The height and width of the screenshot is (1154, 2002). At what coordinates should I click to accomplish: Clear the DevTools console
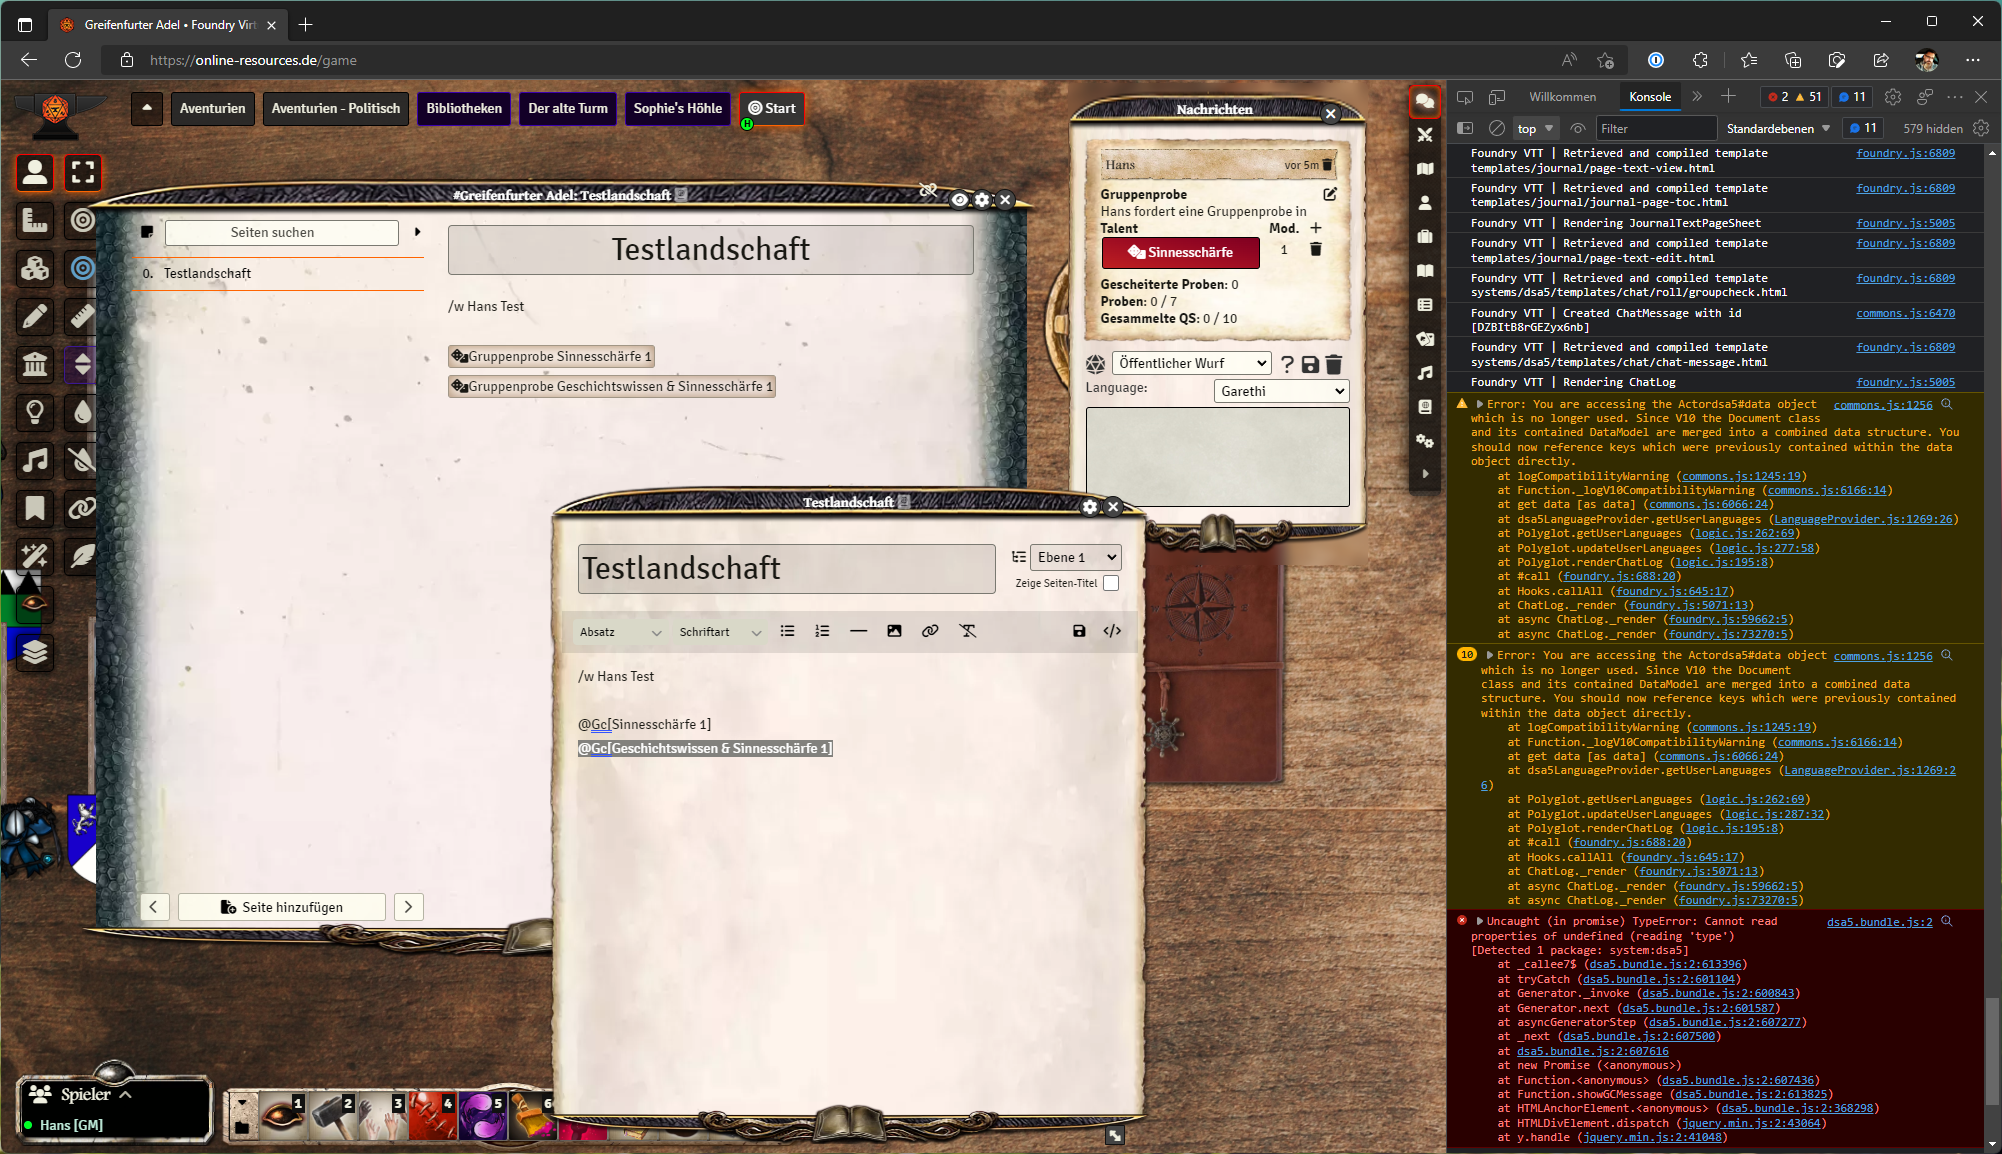point(1497,129)
